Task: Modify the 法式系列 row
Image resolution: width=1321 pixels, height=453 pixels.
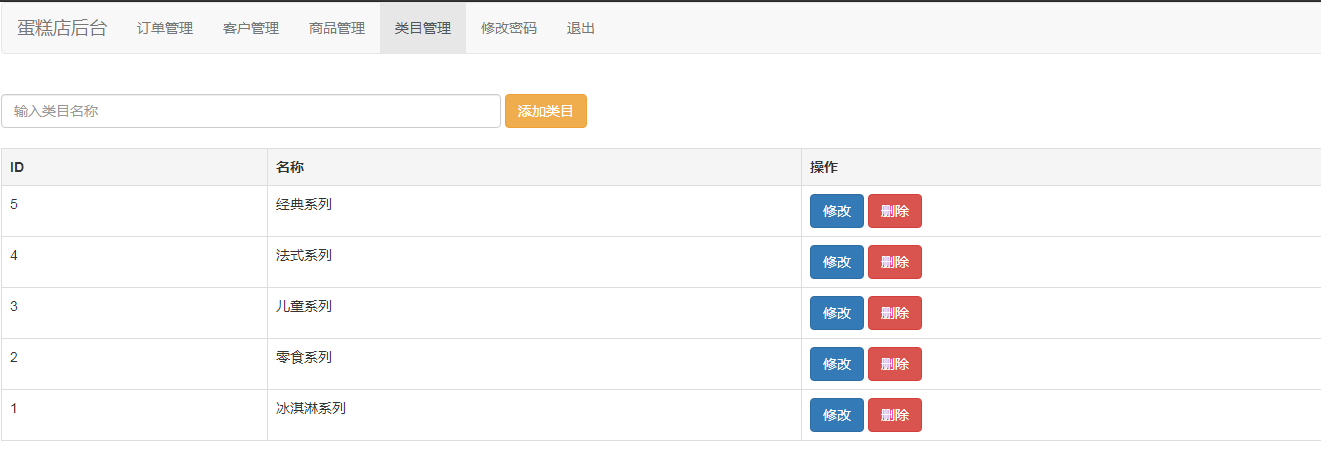Action: [837, 262]
